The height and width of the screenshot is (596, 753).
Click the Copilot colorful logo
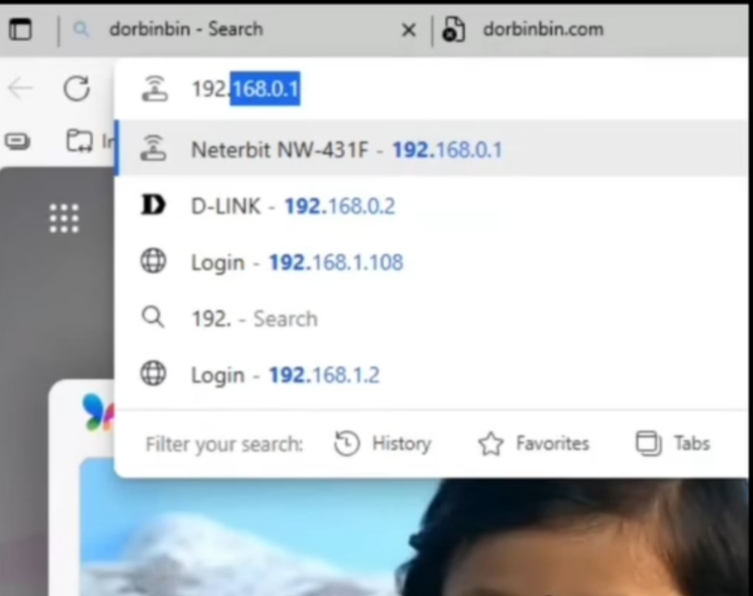click(98, 412)
